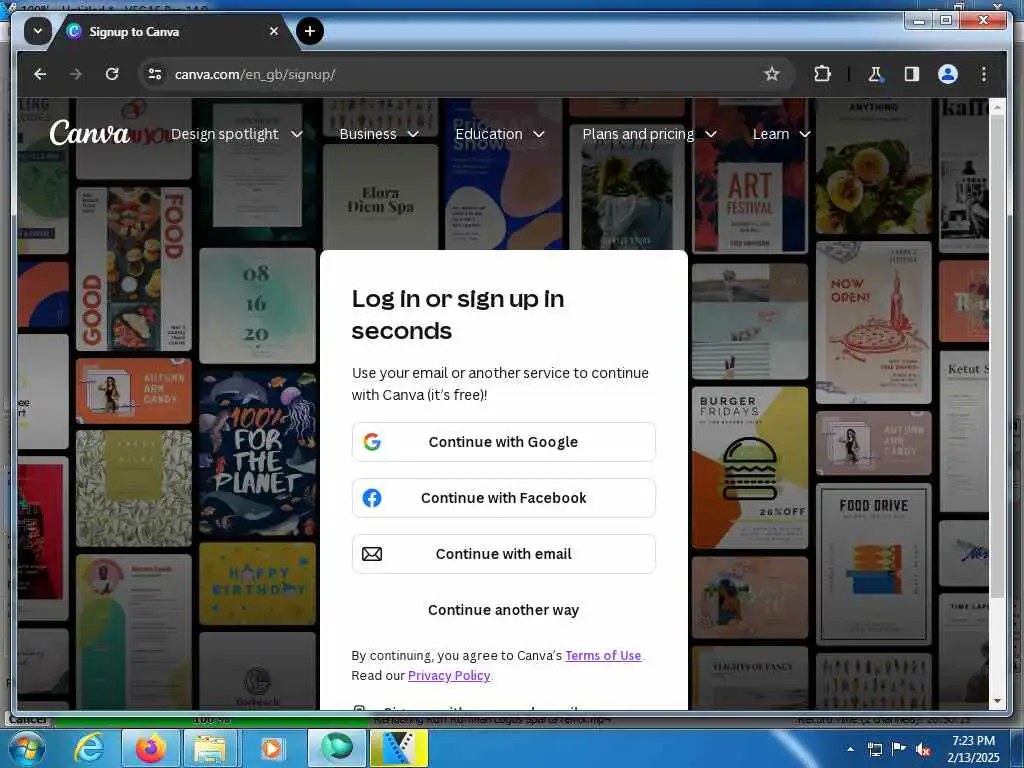The width and height of the screenshot is (1024, 768).
Task: Open site information icon in address bar
Action: click(x=155, y=74)
